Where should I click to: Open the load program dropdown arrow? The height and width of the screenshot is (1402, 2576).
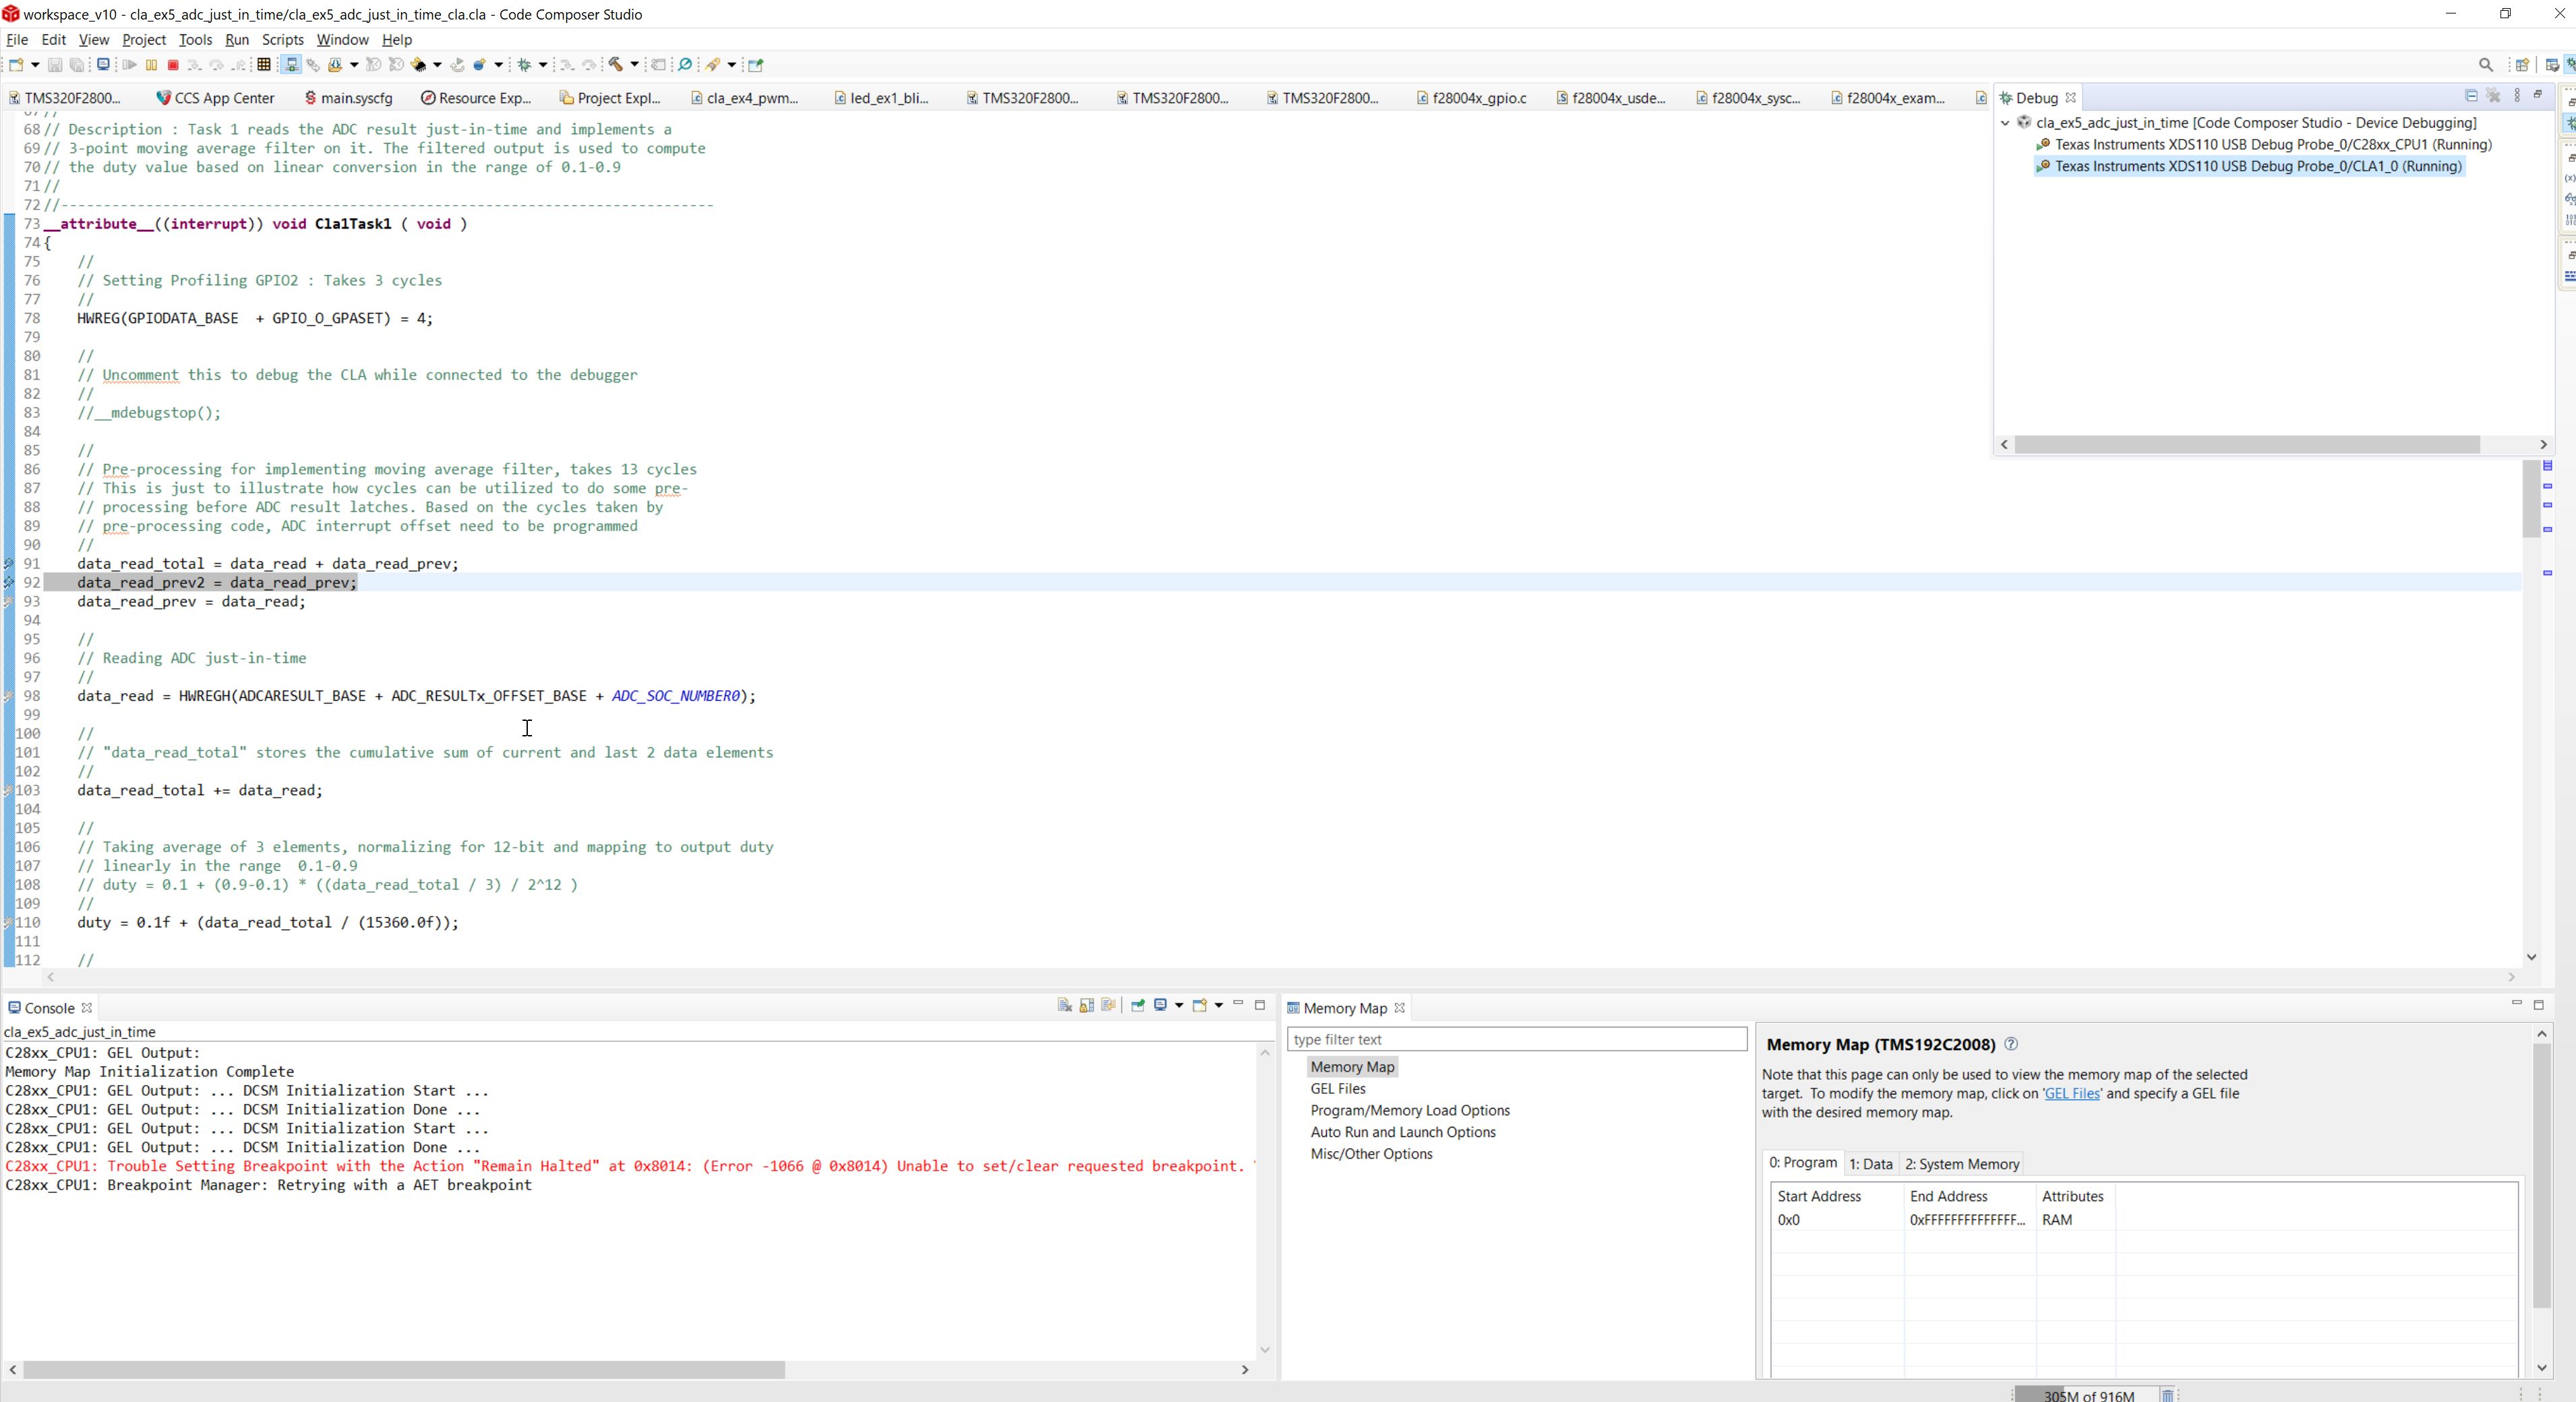point(354,65)
